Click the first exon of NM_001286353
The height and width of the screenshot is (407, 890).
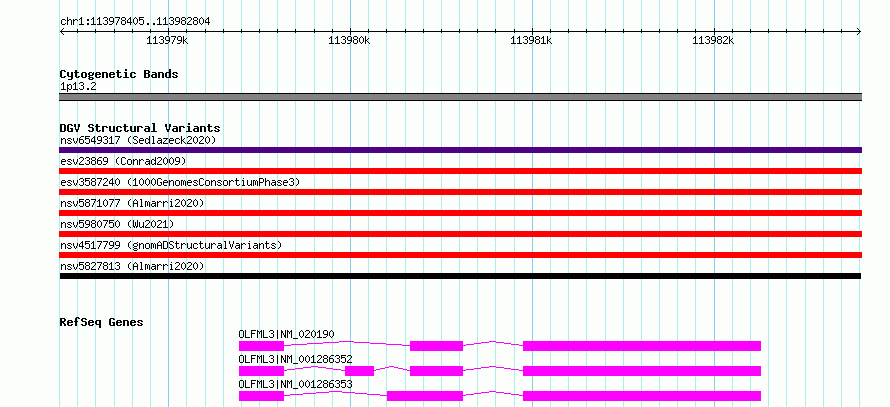point(261,396)
